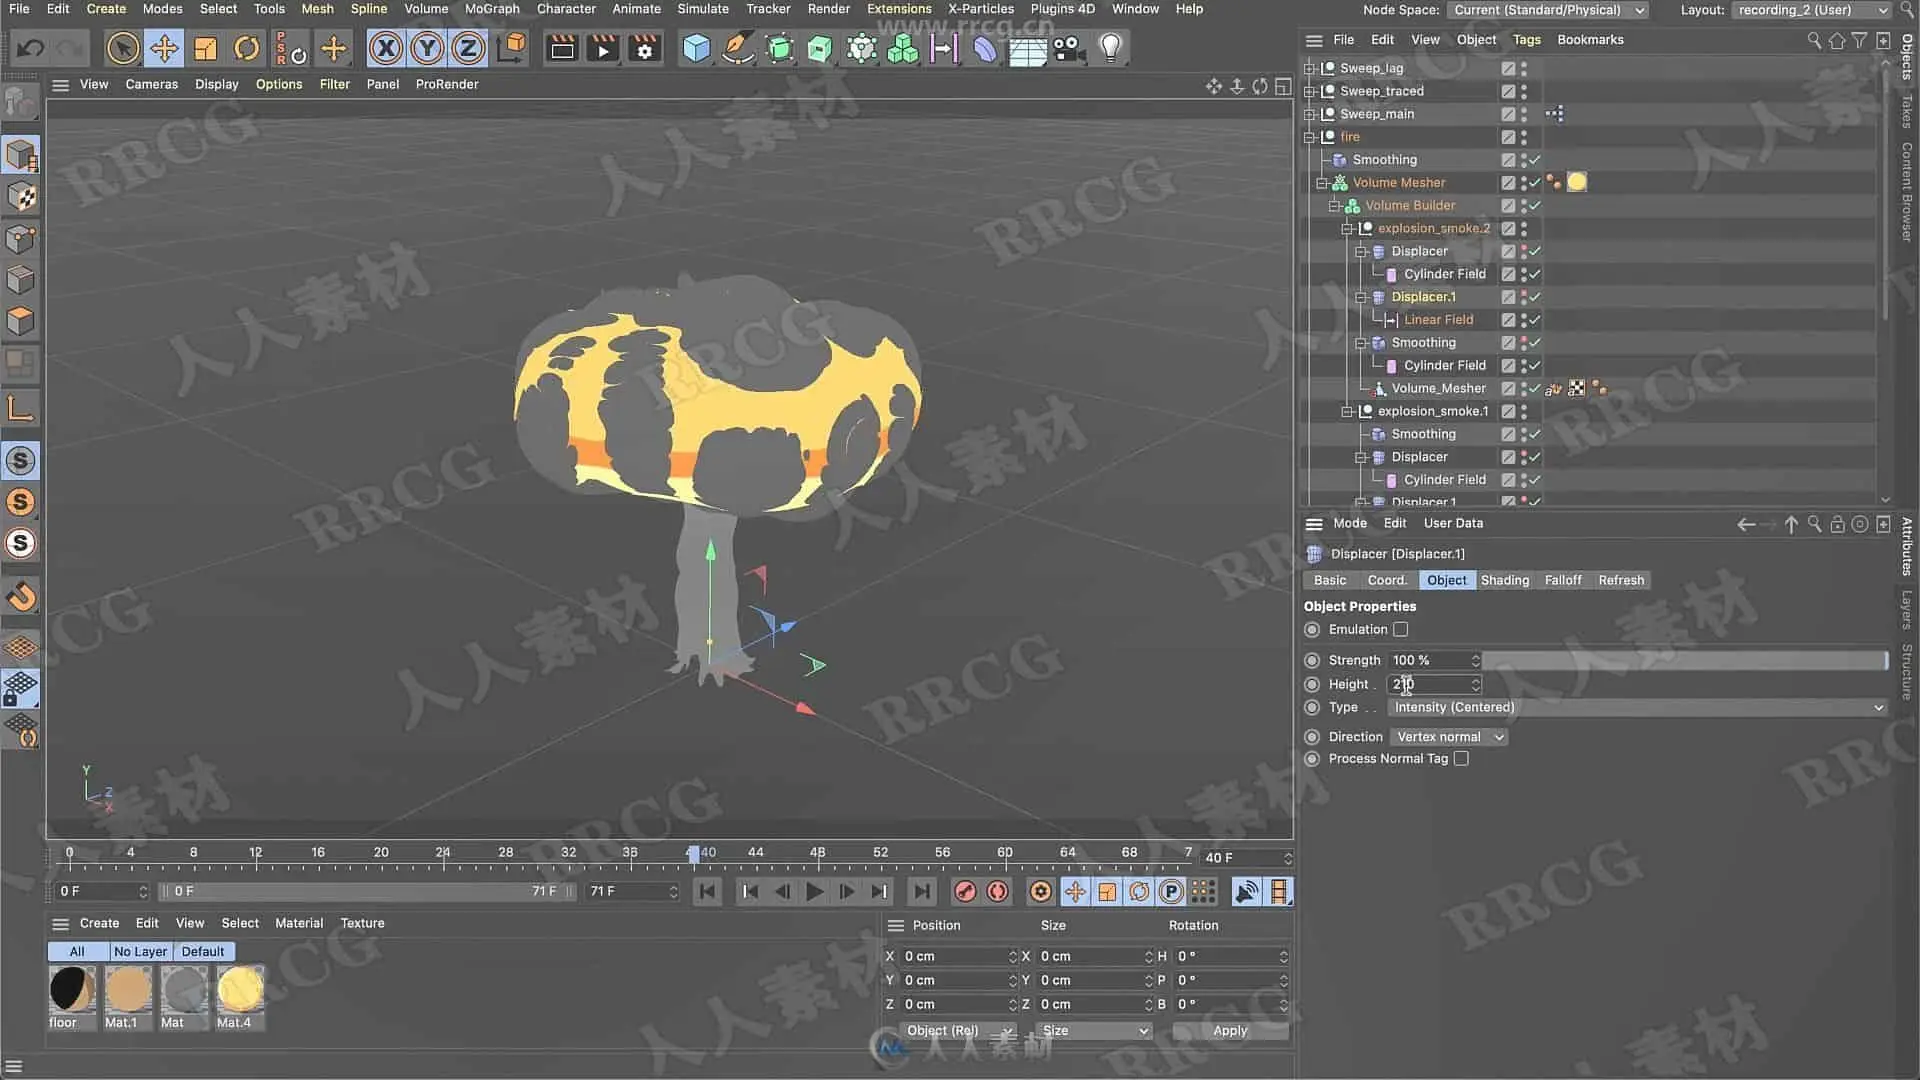Open the Object (Rel) coordinate dropdown

957,1031
